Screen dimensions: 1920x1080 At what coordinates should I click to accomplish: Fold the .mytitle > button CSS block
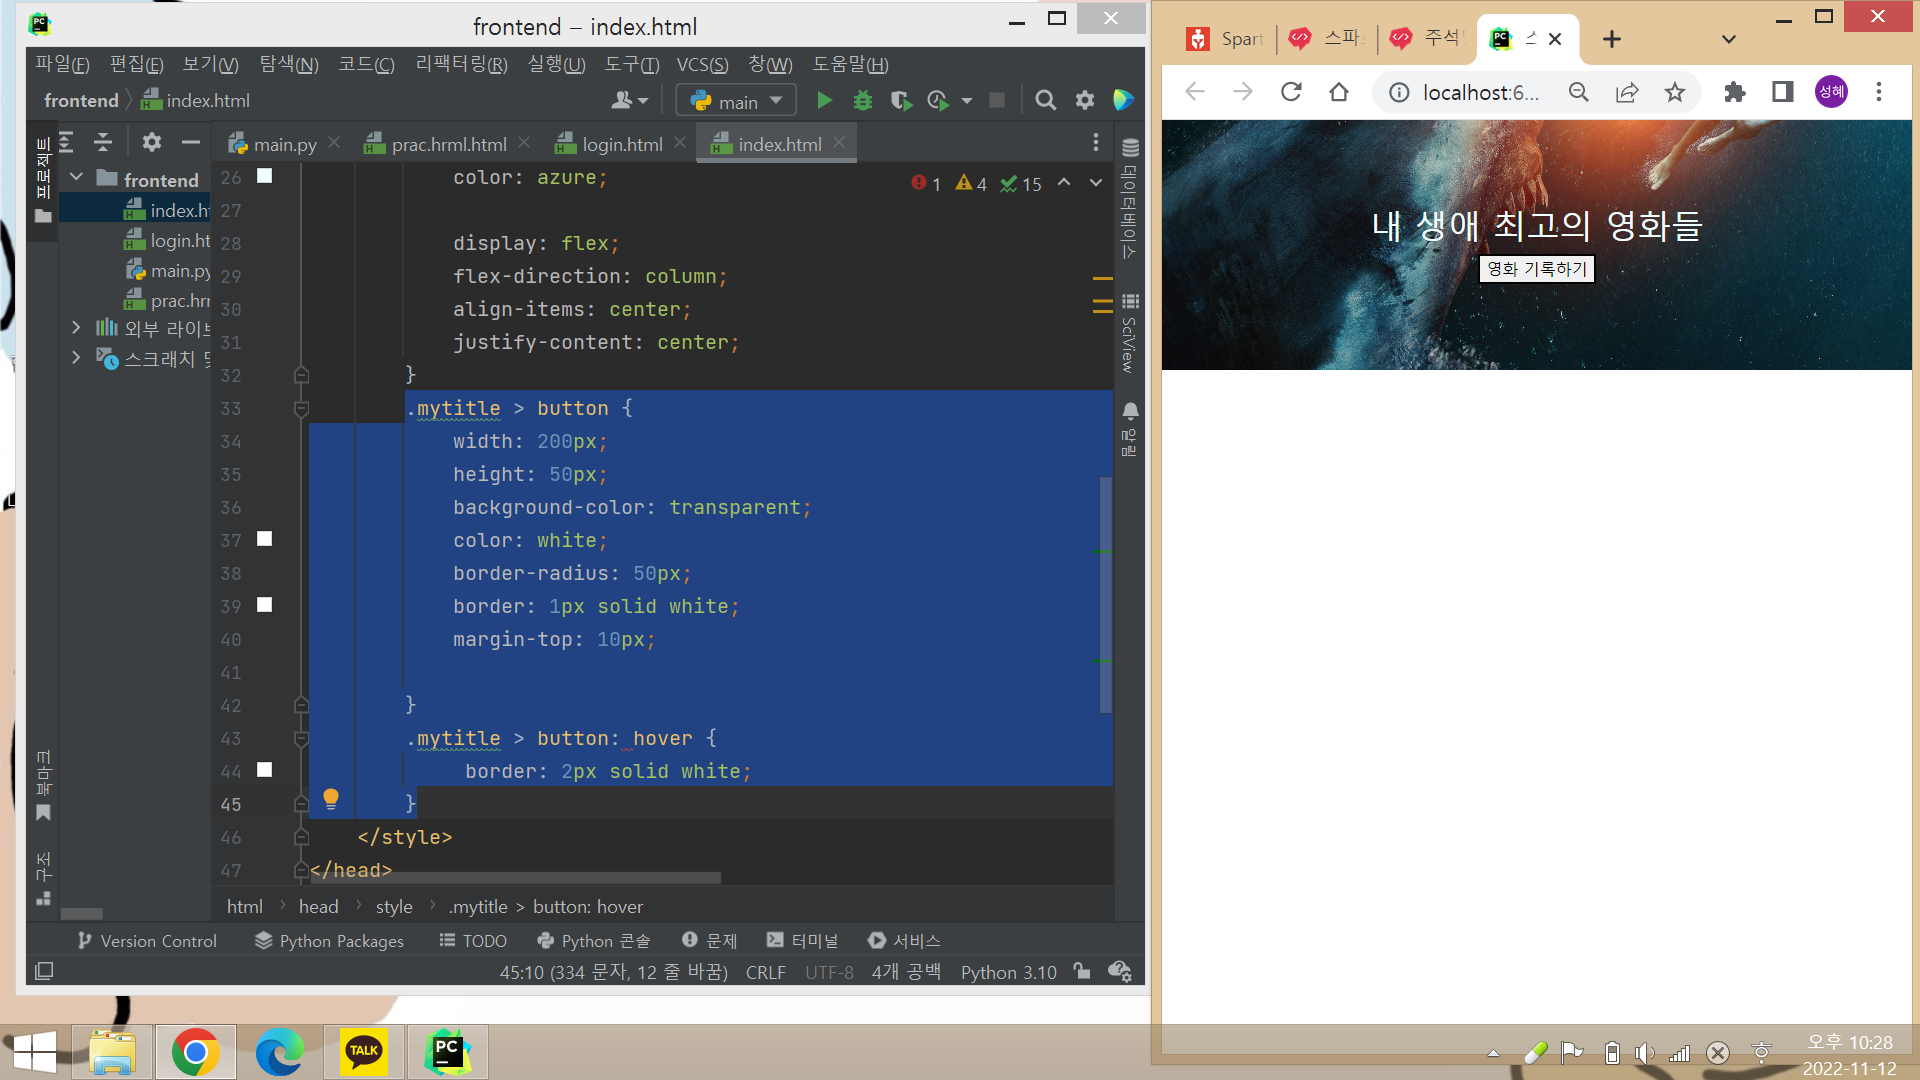[301, 408]
